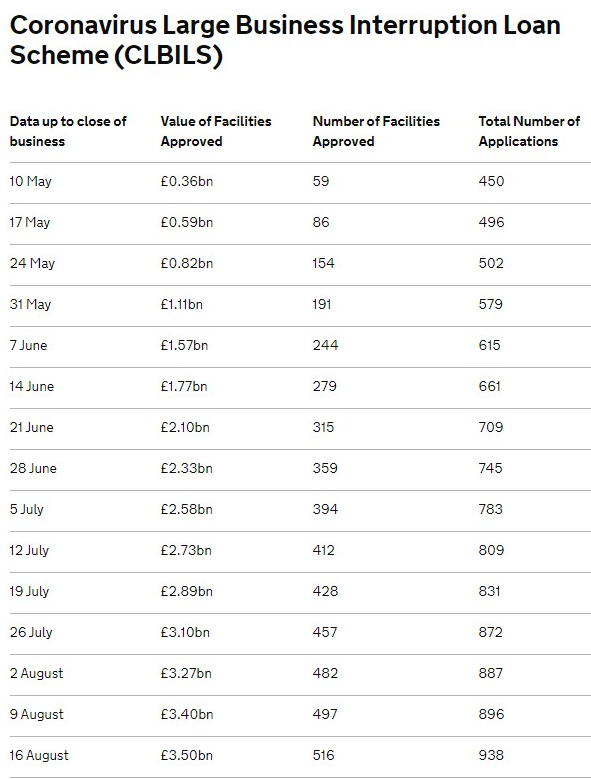Click the 745 applications cell for 28 June
This screenshot has width=591, height=779.
491,468
